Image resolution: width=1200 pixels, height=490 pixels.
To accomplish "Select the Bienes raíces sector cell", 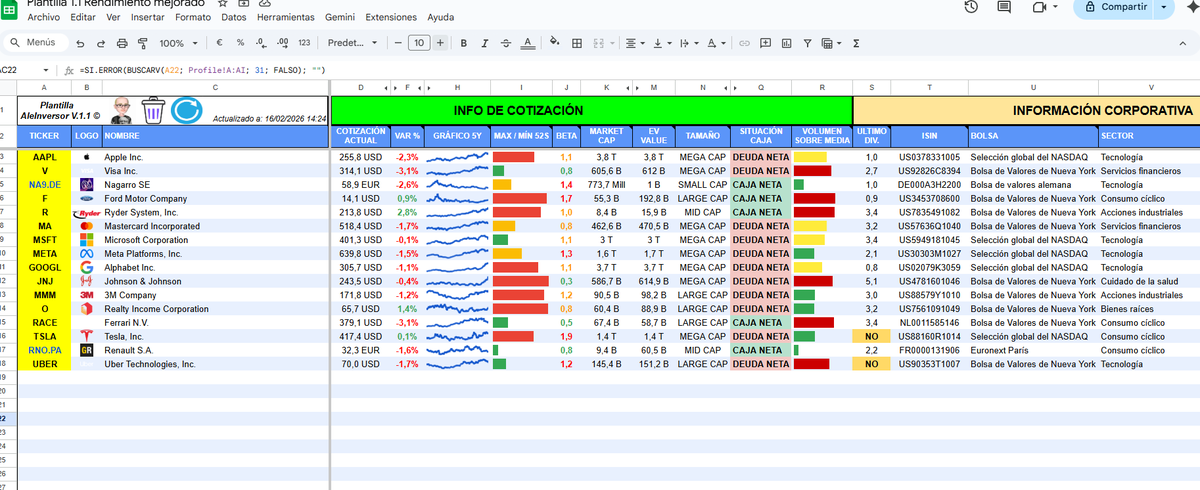I will coord(1148,309).
